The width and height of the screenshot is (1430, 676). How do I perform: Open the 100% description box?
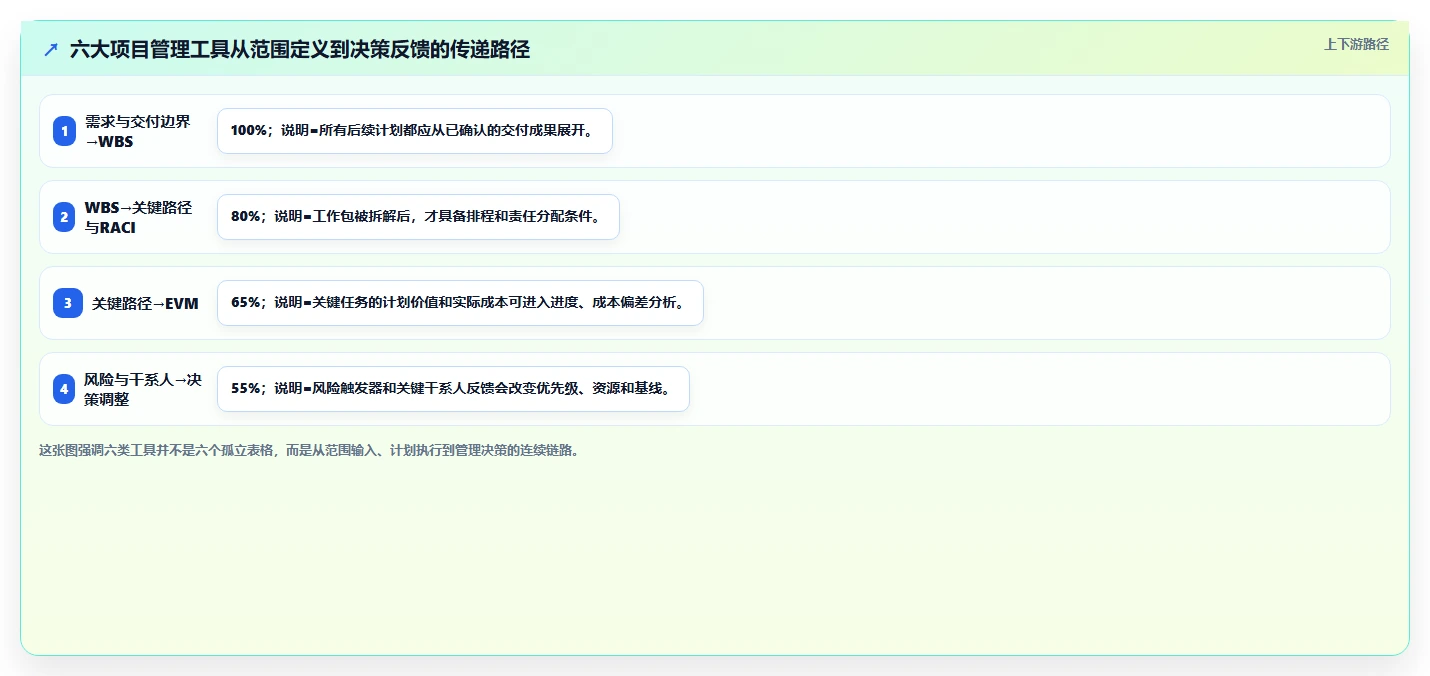pyautogui.click(x=414, y=131)
